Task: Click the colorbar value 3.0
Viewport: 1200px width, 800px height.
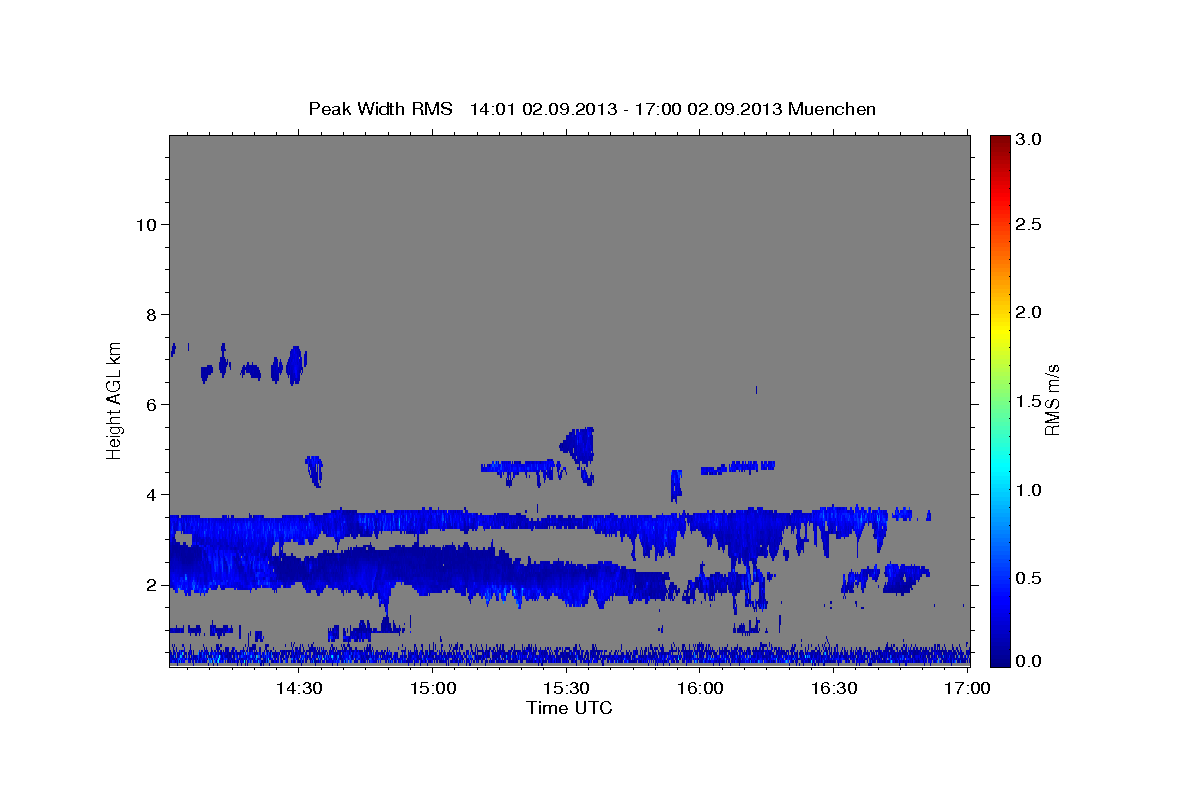Action: 1029,140
